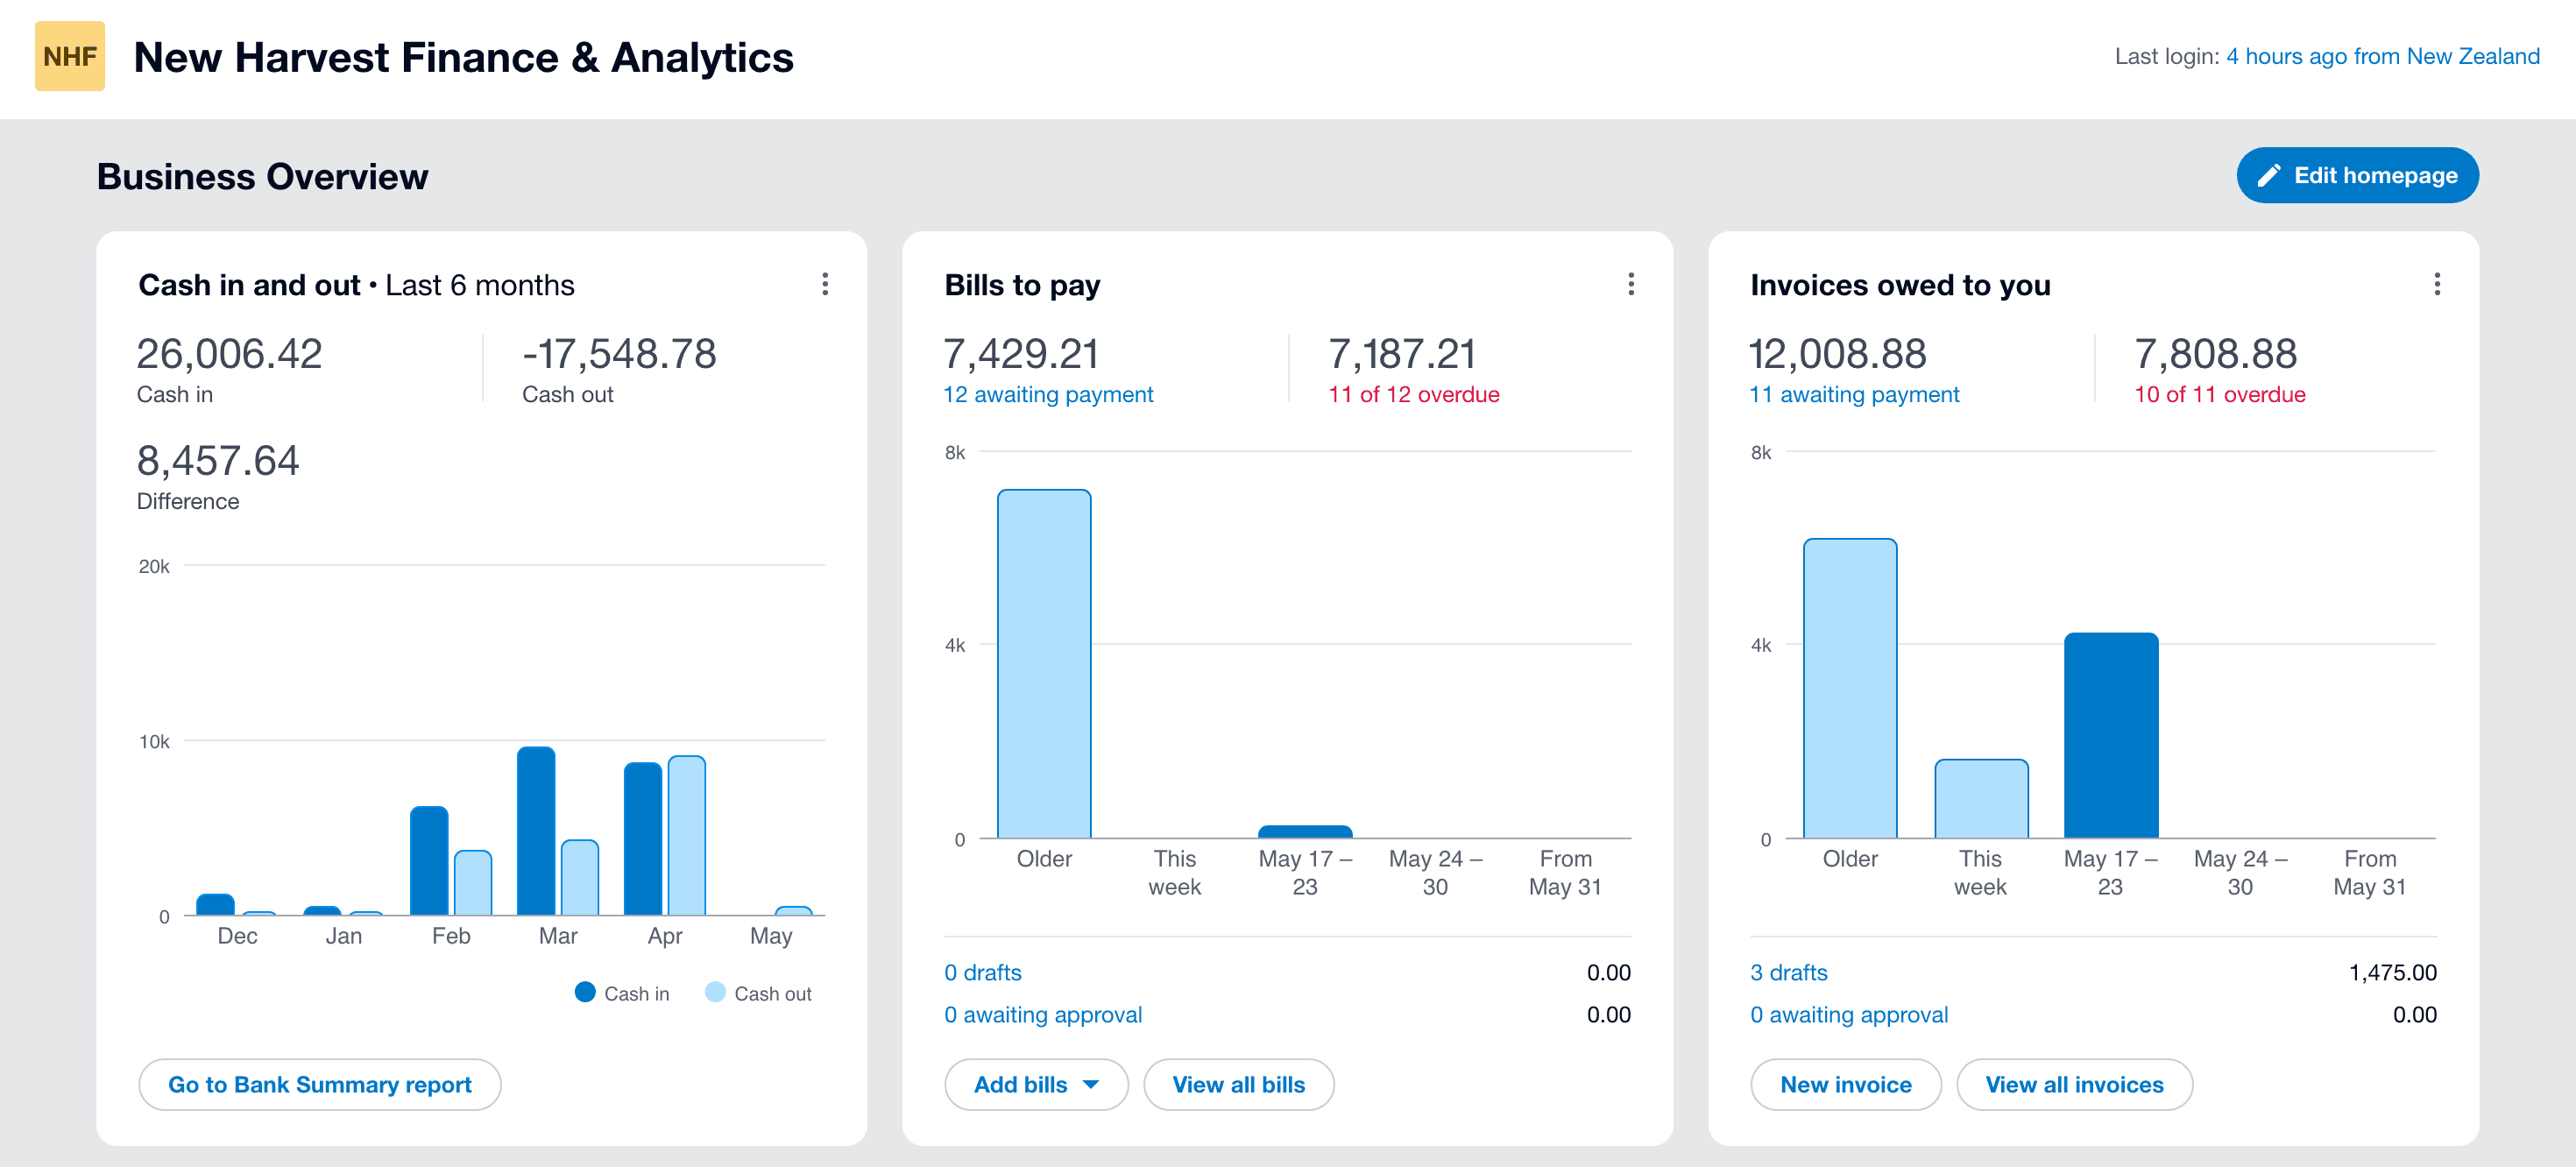Click the 12,008.88 invoices total
This screenshot has height=1167, width=2576.
pos(1837,353)
